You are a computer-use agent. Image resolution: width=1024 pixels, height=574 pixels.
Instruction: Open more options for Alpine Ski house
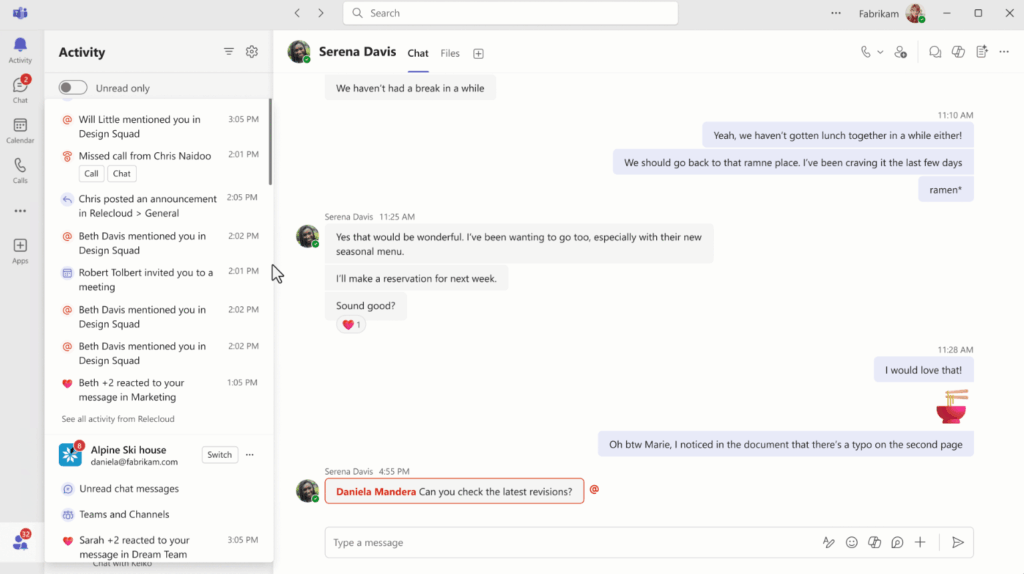[250, 455]
